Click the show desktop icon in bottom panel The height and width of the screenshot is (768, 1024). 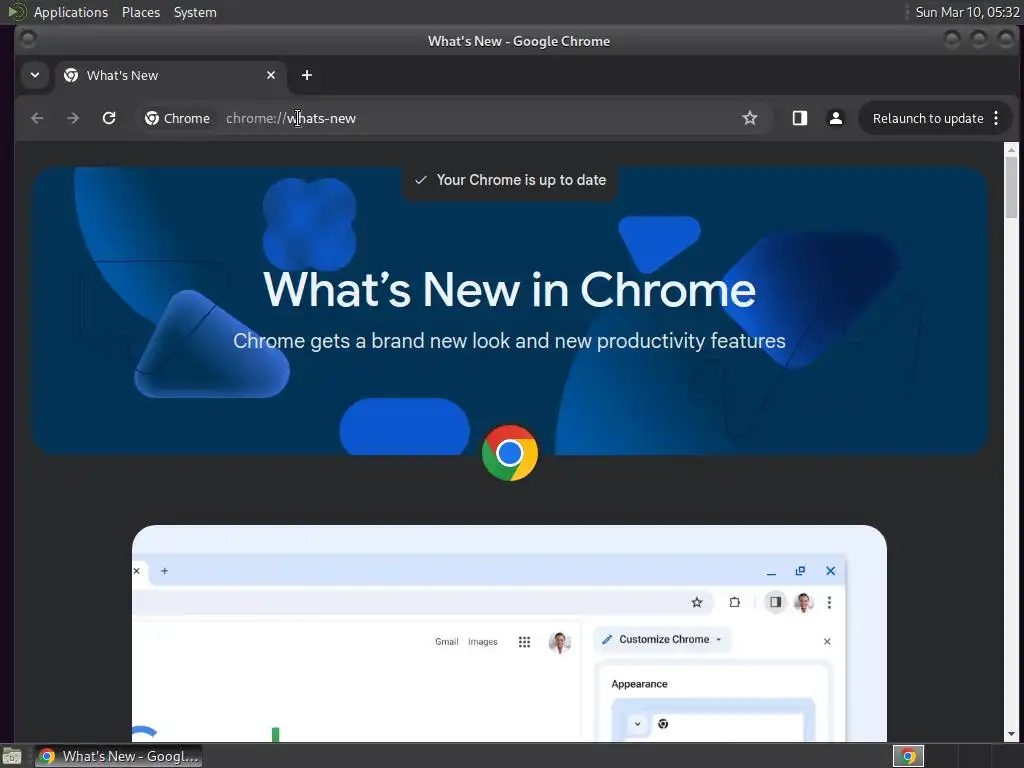(x=12, y=756)
